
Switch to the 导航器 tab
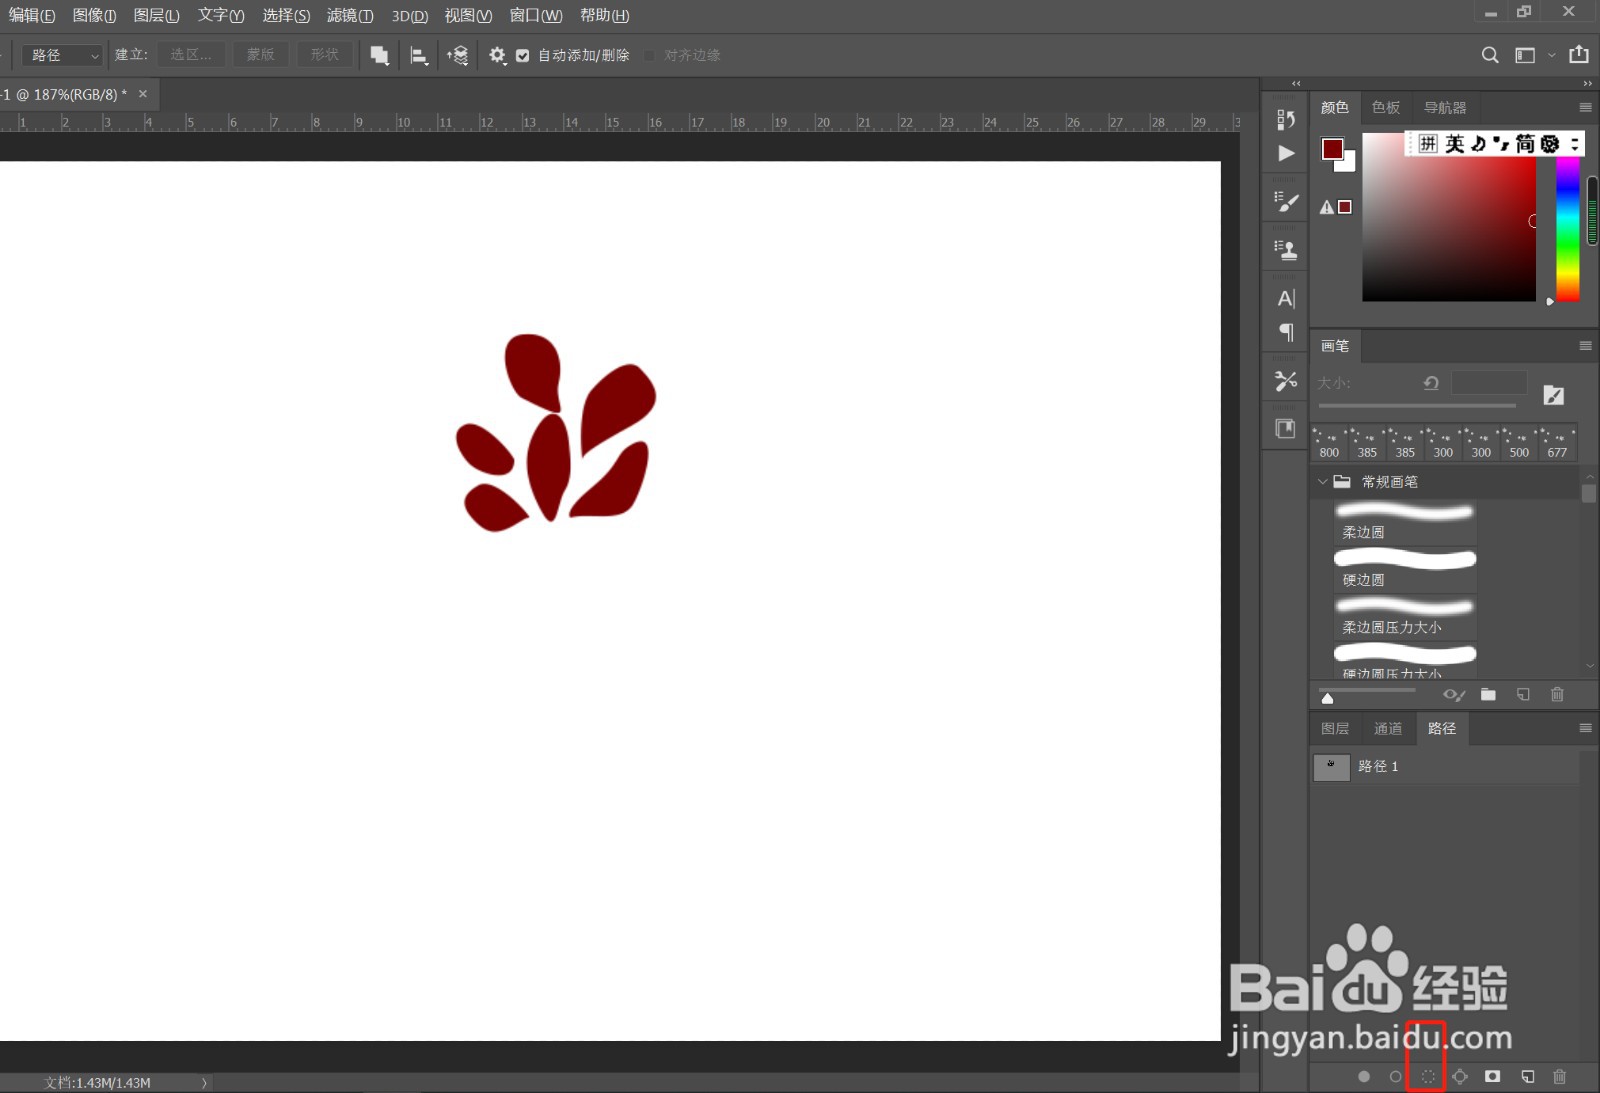click(x=1445, y=107)
